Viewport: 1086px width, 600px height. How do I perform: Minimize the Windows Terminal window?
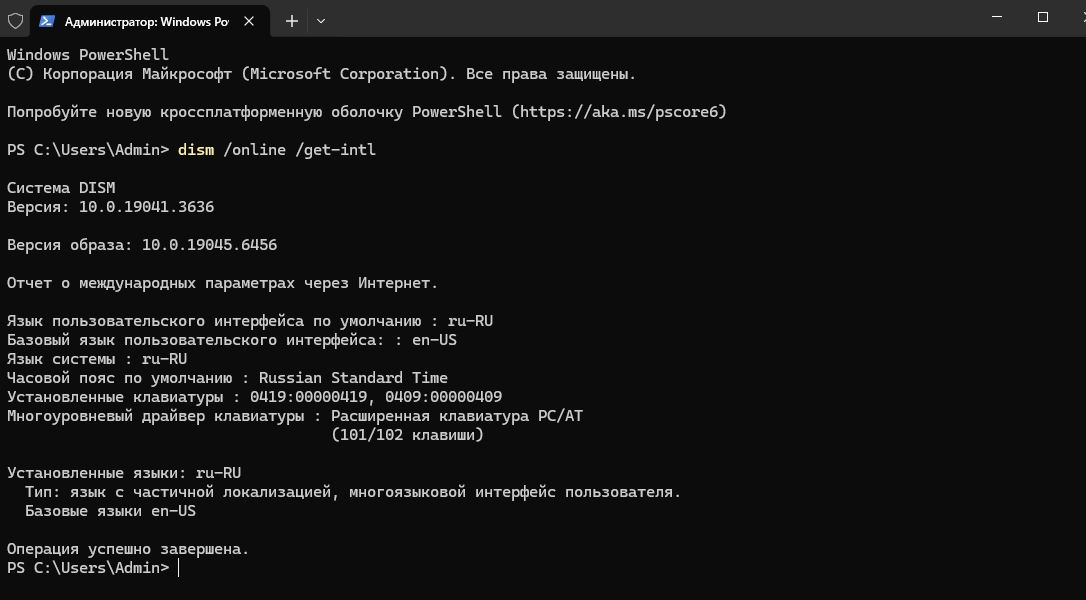point(997,17)
